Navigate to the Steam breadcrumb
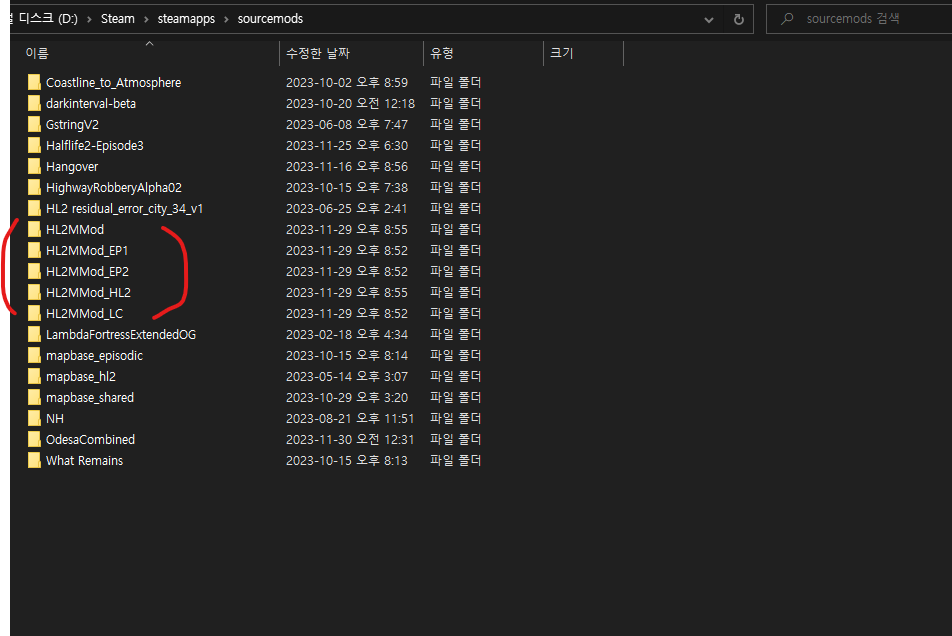 coord(118,19)
